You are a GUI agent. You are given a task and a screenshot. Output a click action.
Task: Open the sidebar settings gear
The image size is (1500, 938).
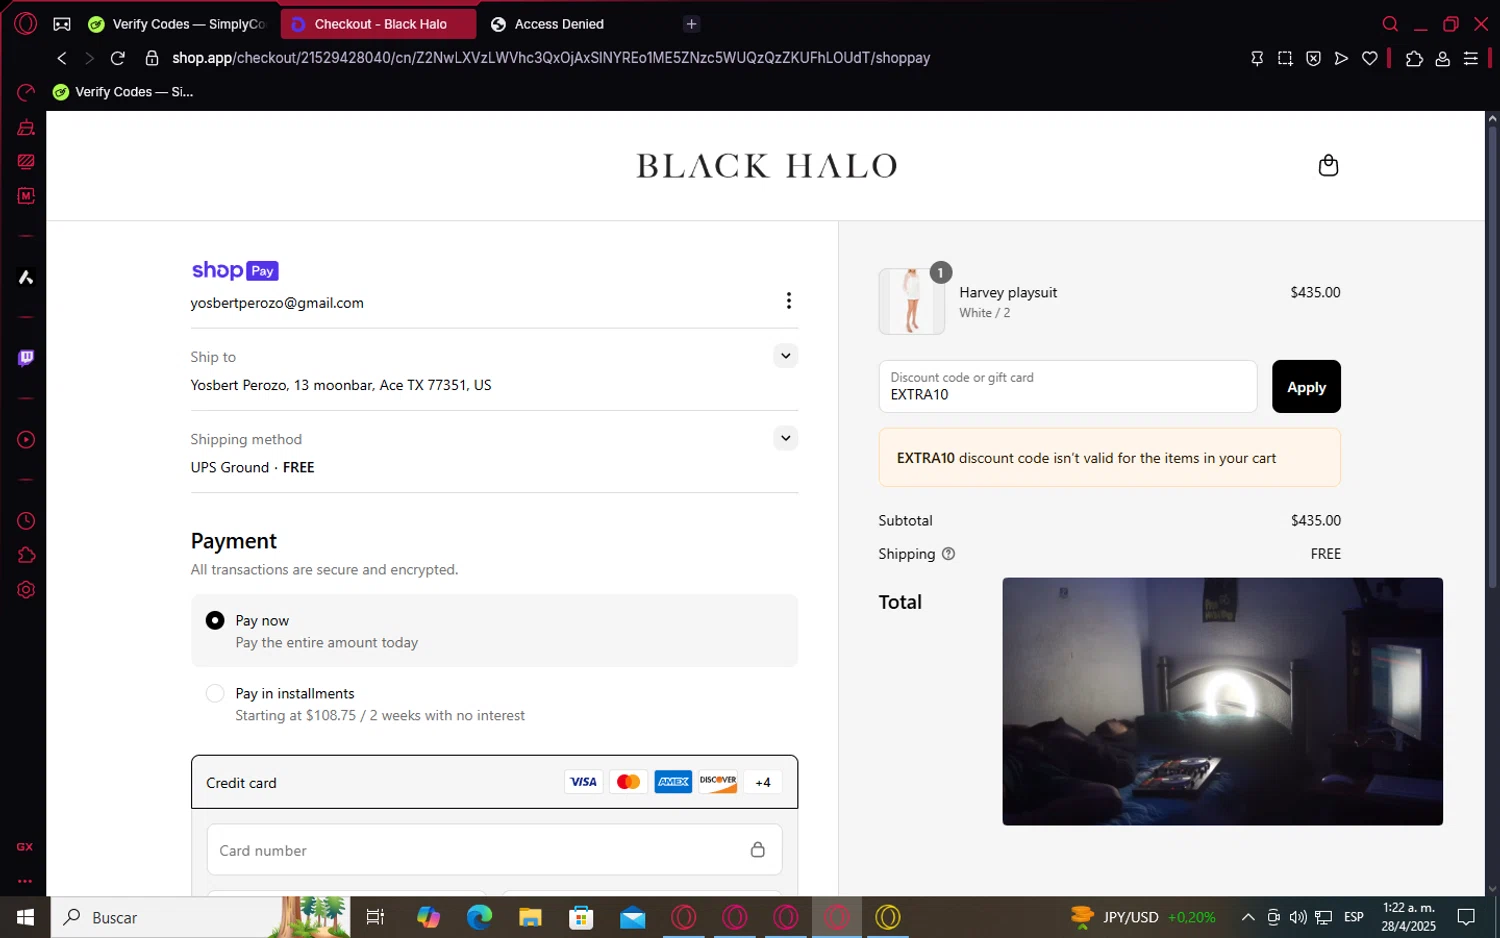(x=26, y=590)
